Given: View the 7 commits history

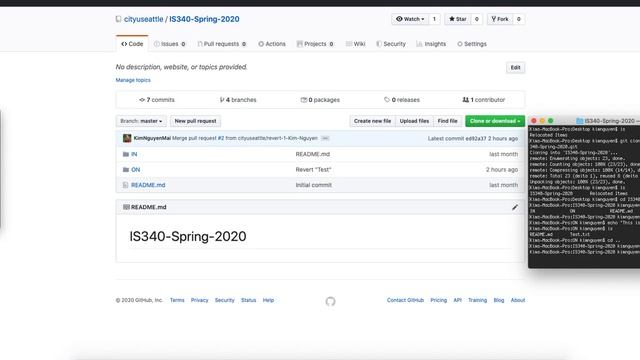Looking at the screenshot, I should 157,100.
